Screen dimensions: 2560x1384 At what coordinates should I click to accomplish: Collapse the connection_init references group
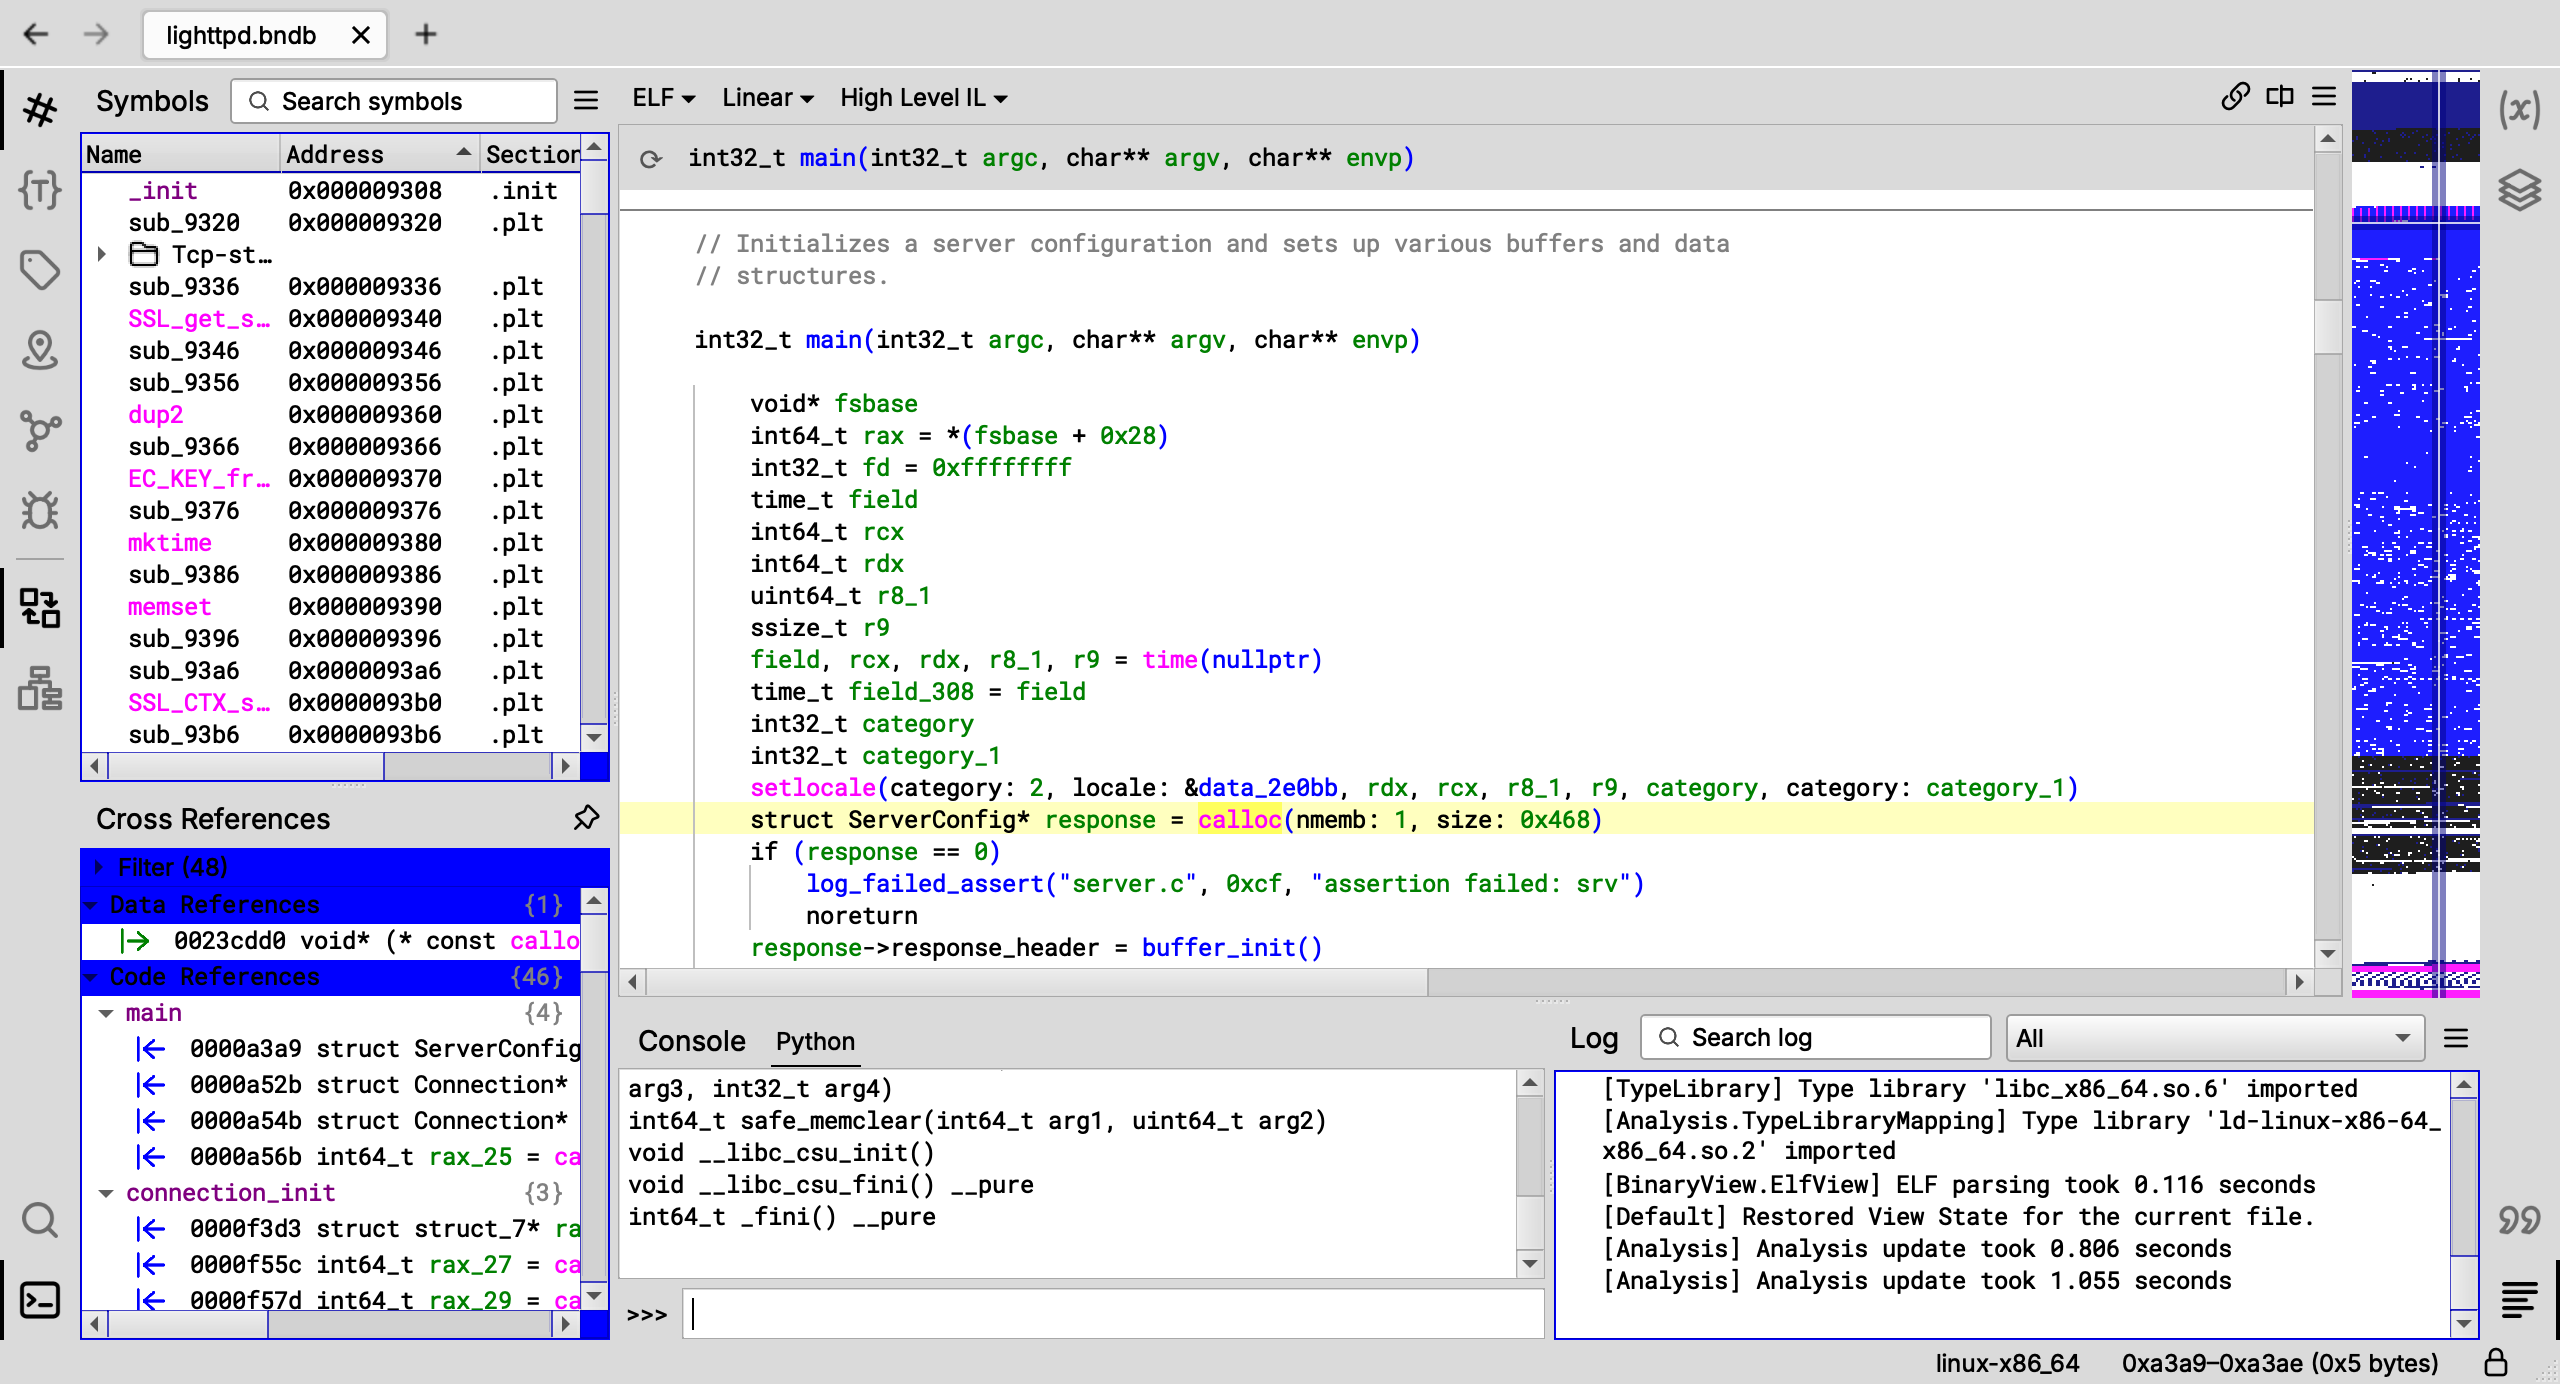point(106,1193)
